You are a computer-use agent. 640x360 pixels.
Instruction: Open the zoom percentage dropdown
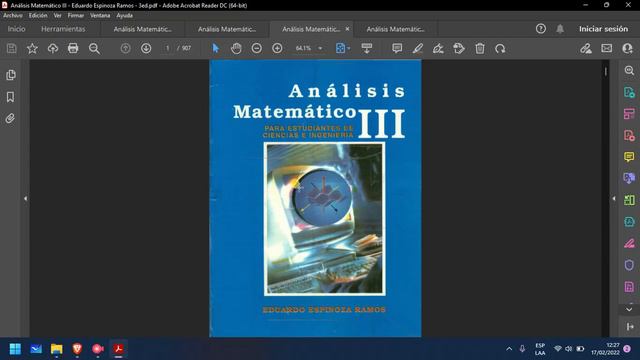pyautogui.click(x=320, y=48)
